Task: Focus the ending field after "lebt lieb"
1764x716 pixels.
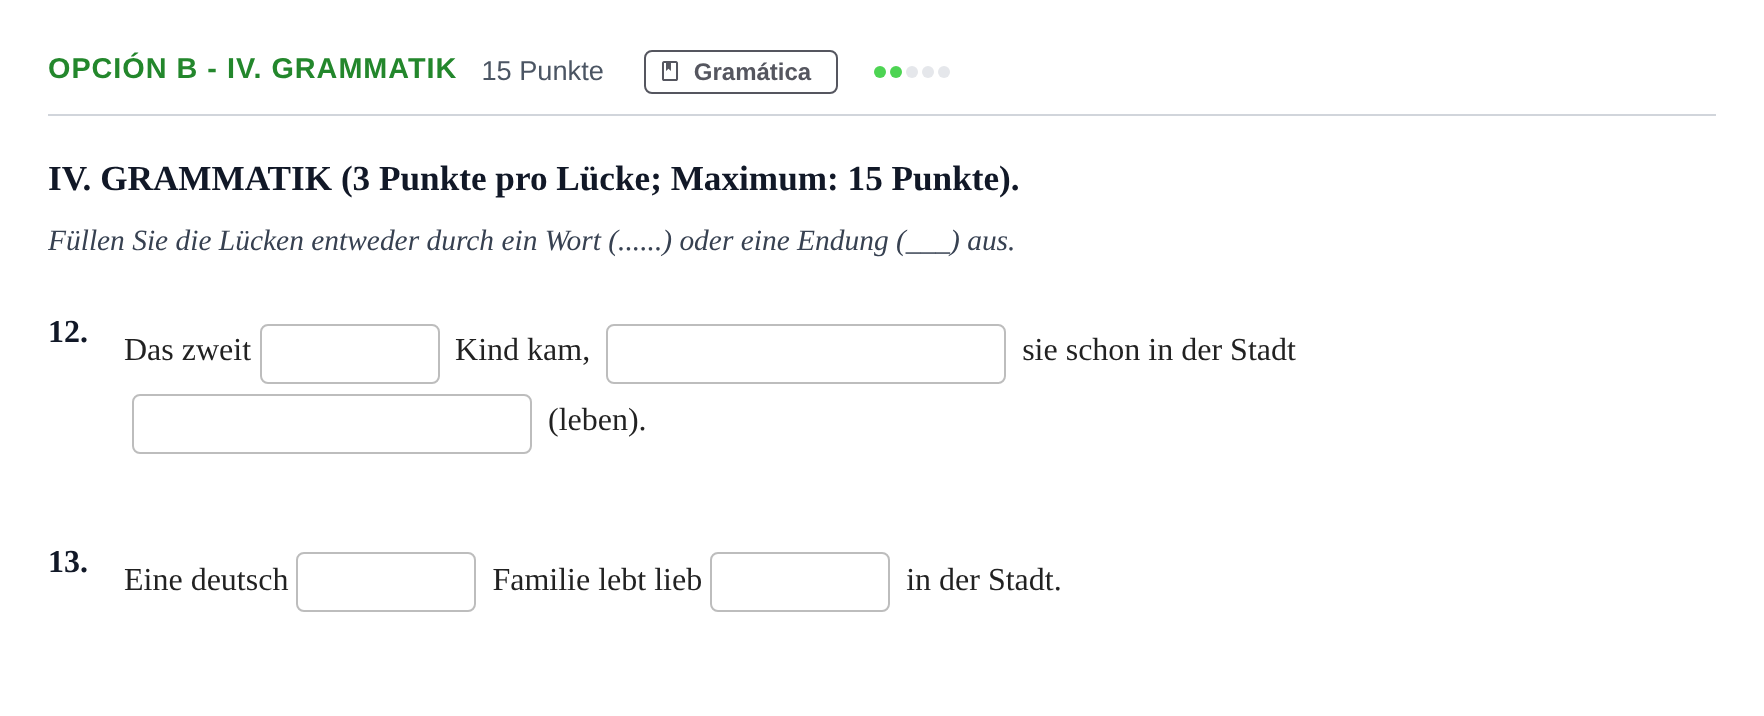Action: (800, 582)
